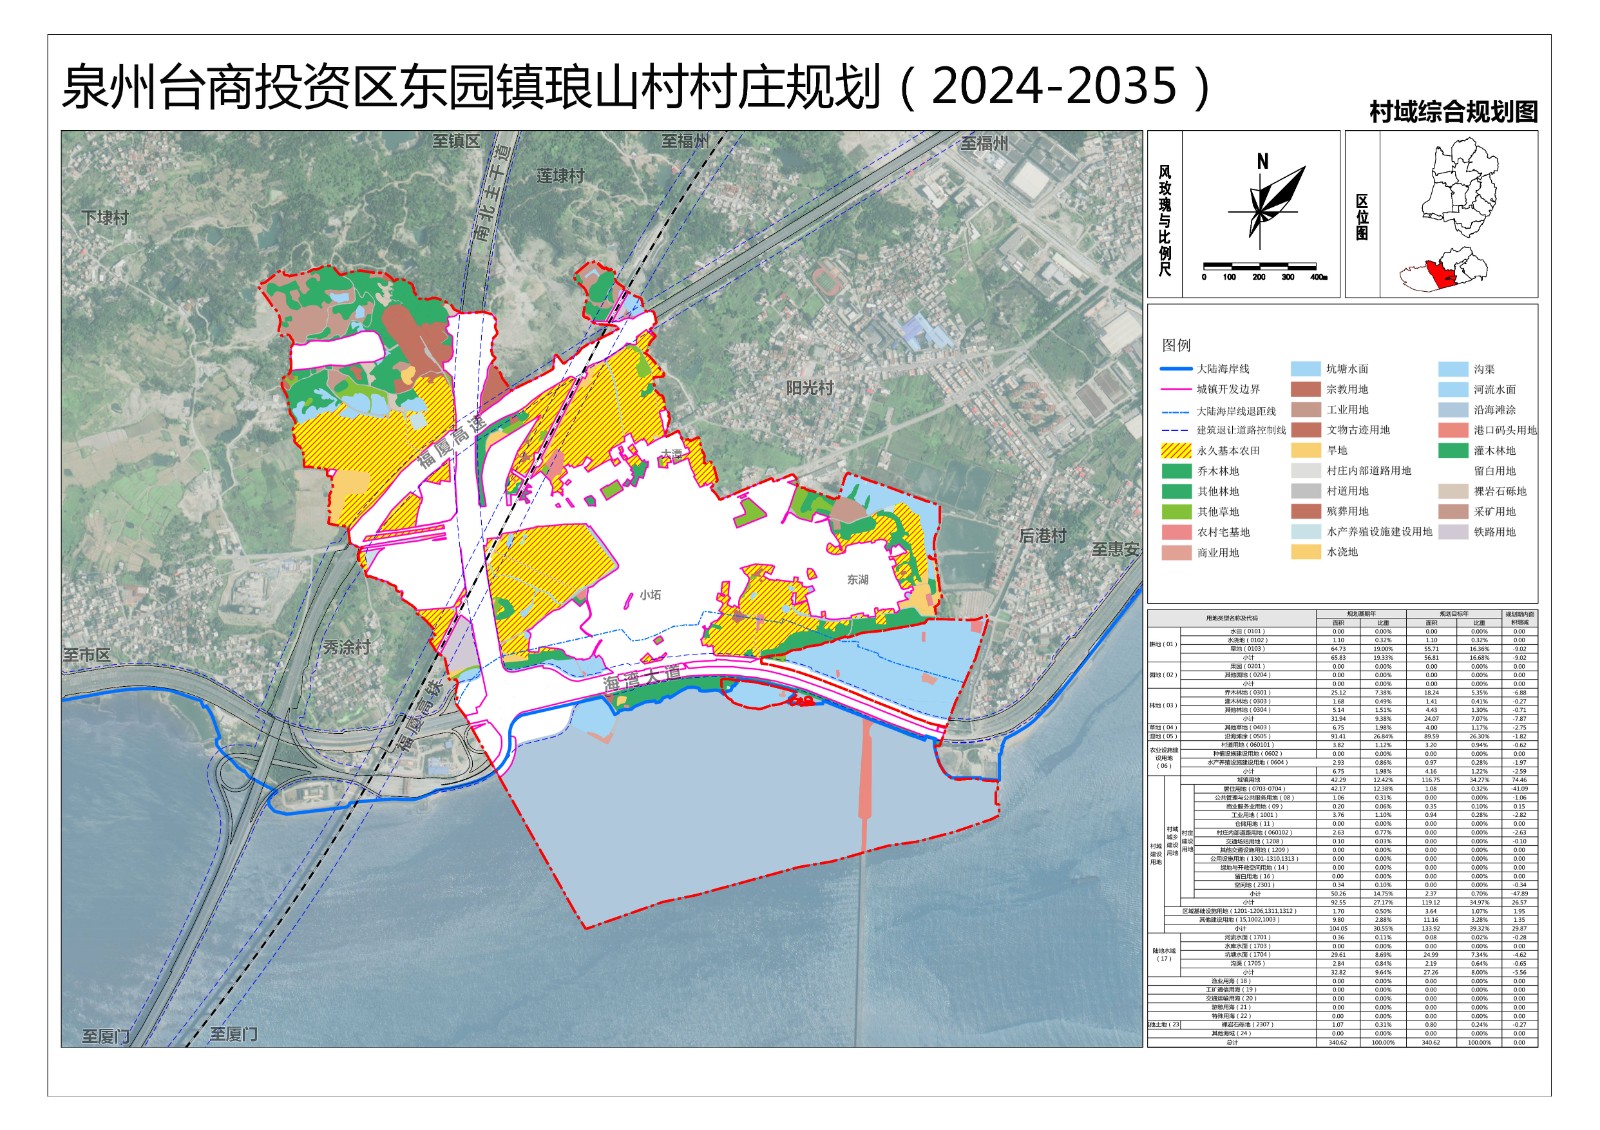The width and height of the screenshot is (1600, 1130).
Task: Click the 图例 legend heading
Action: pos(1176,345)
